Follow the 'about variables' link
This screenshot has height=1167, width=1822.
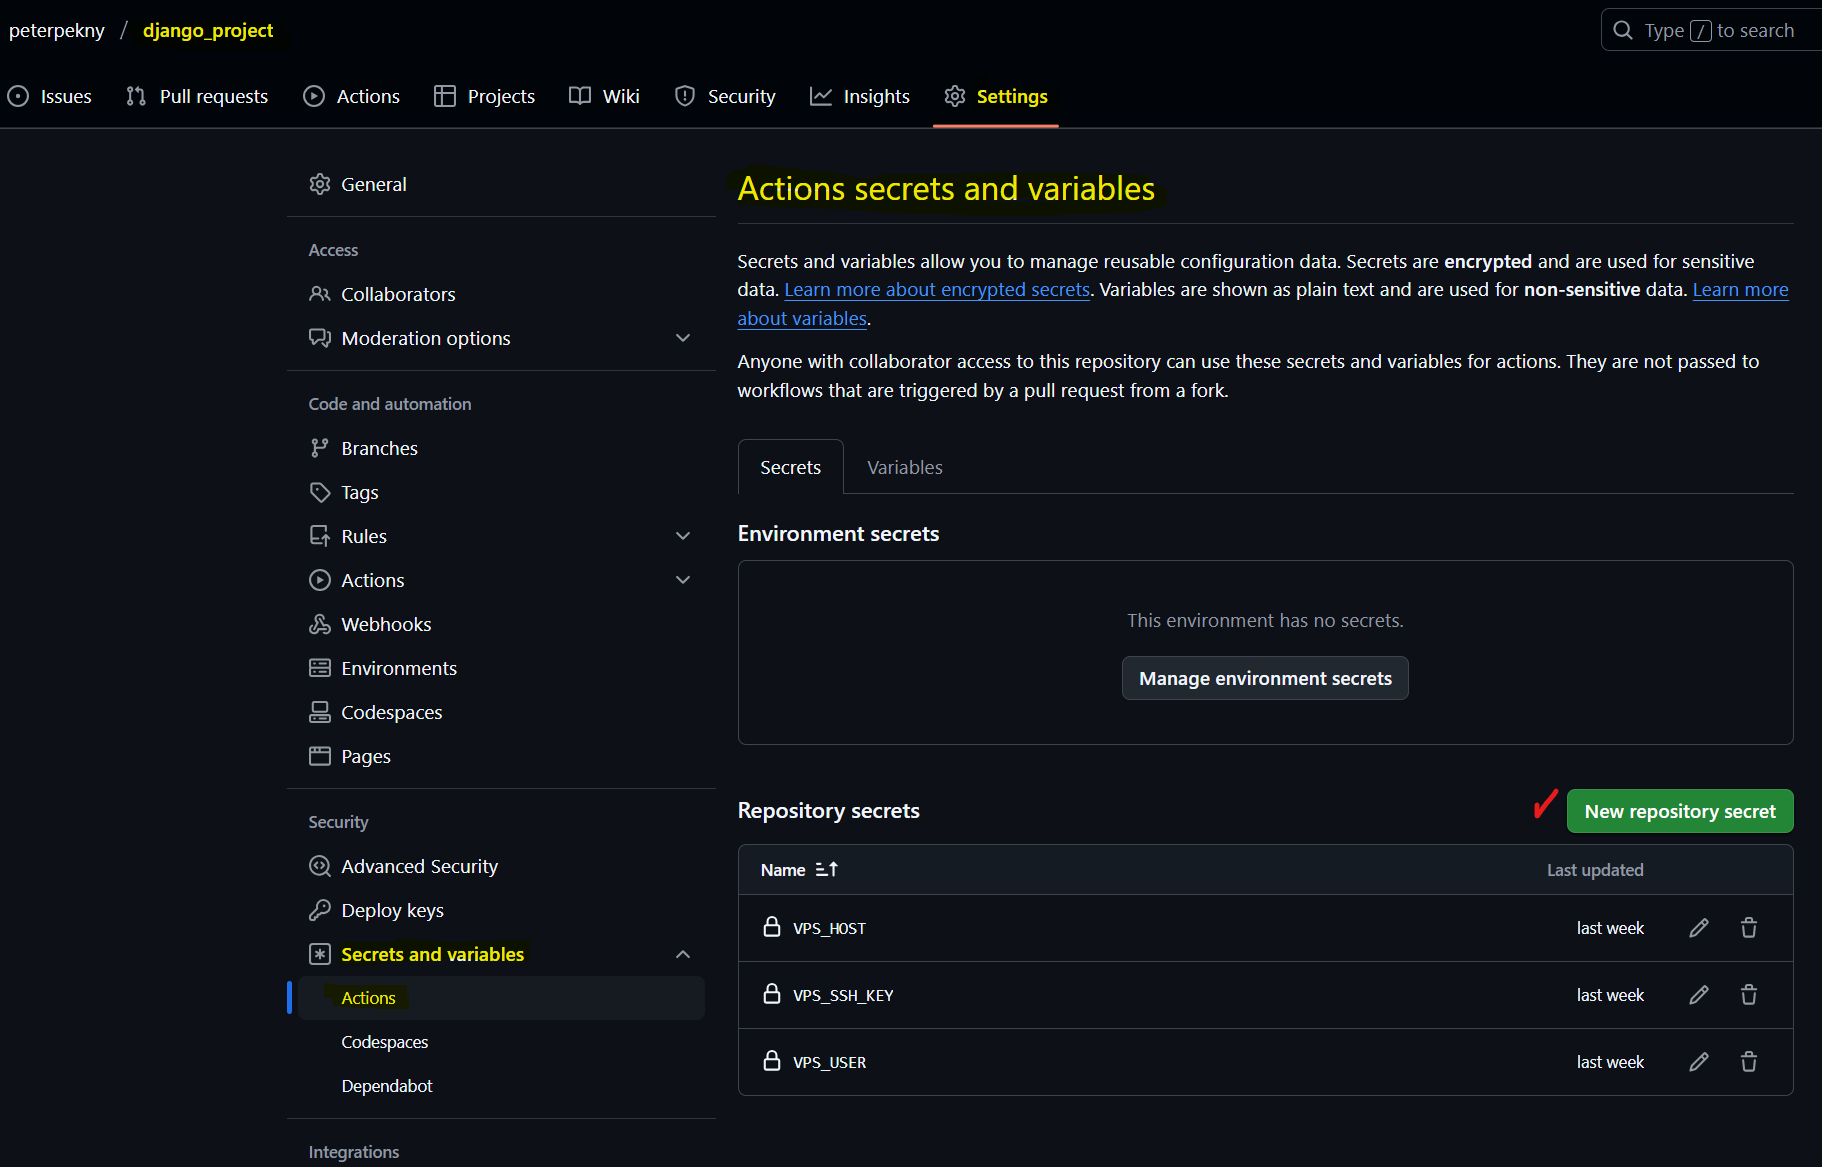click(x=802, y=319)
